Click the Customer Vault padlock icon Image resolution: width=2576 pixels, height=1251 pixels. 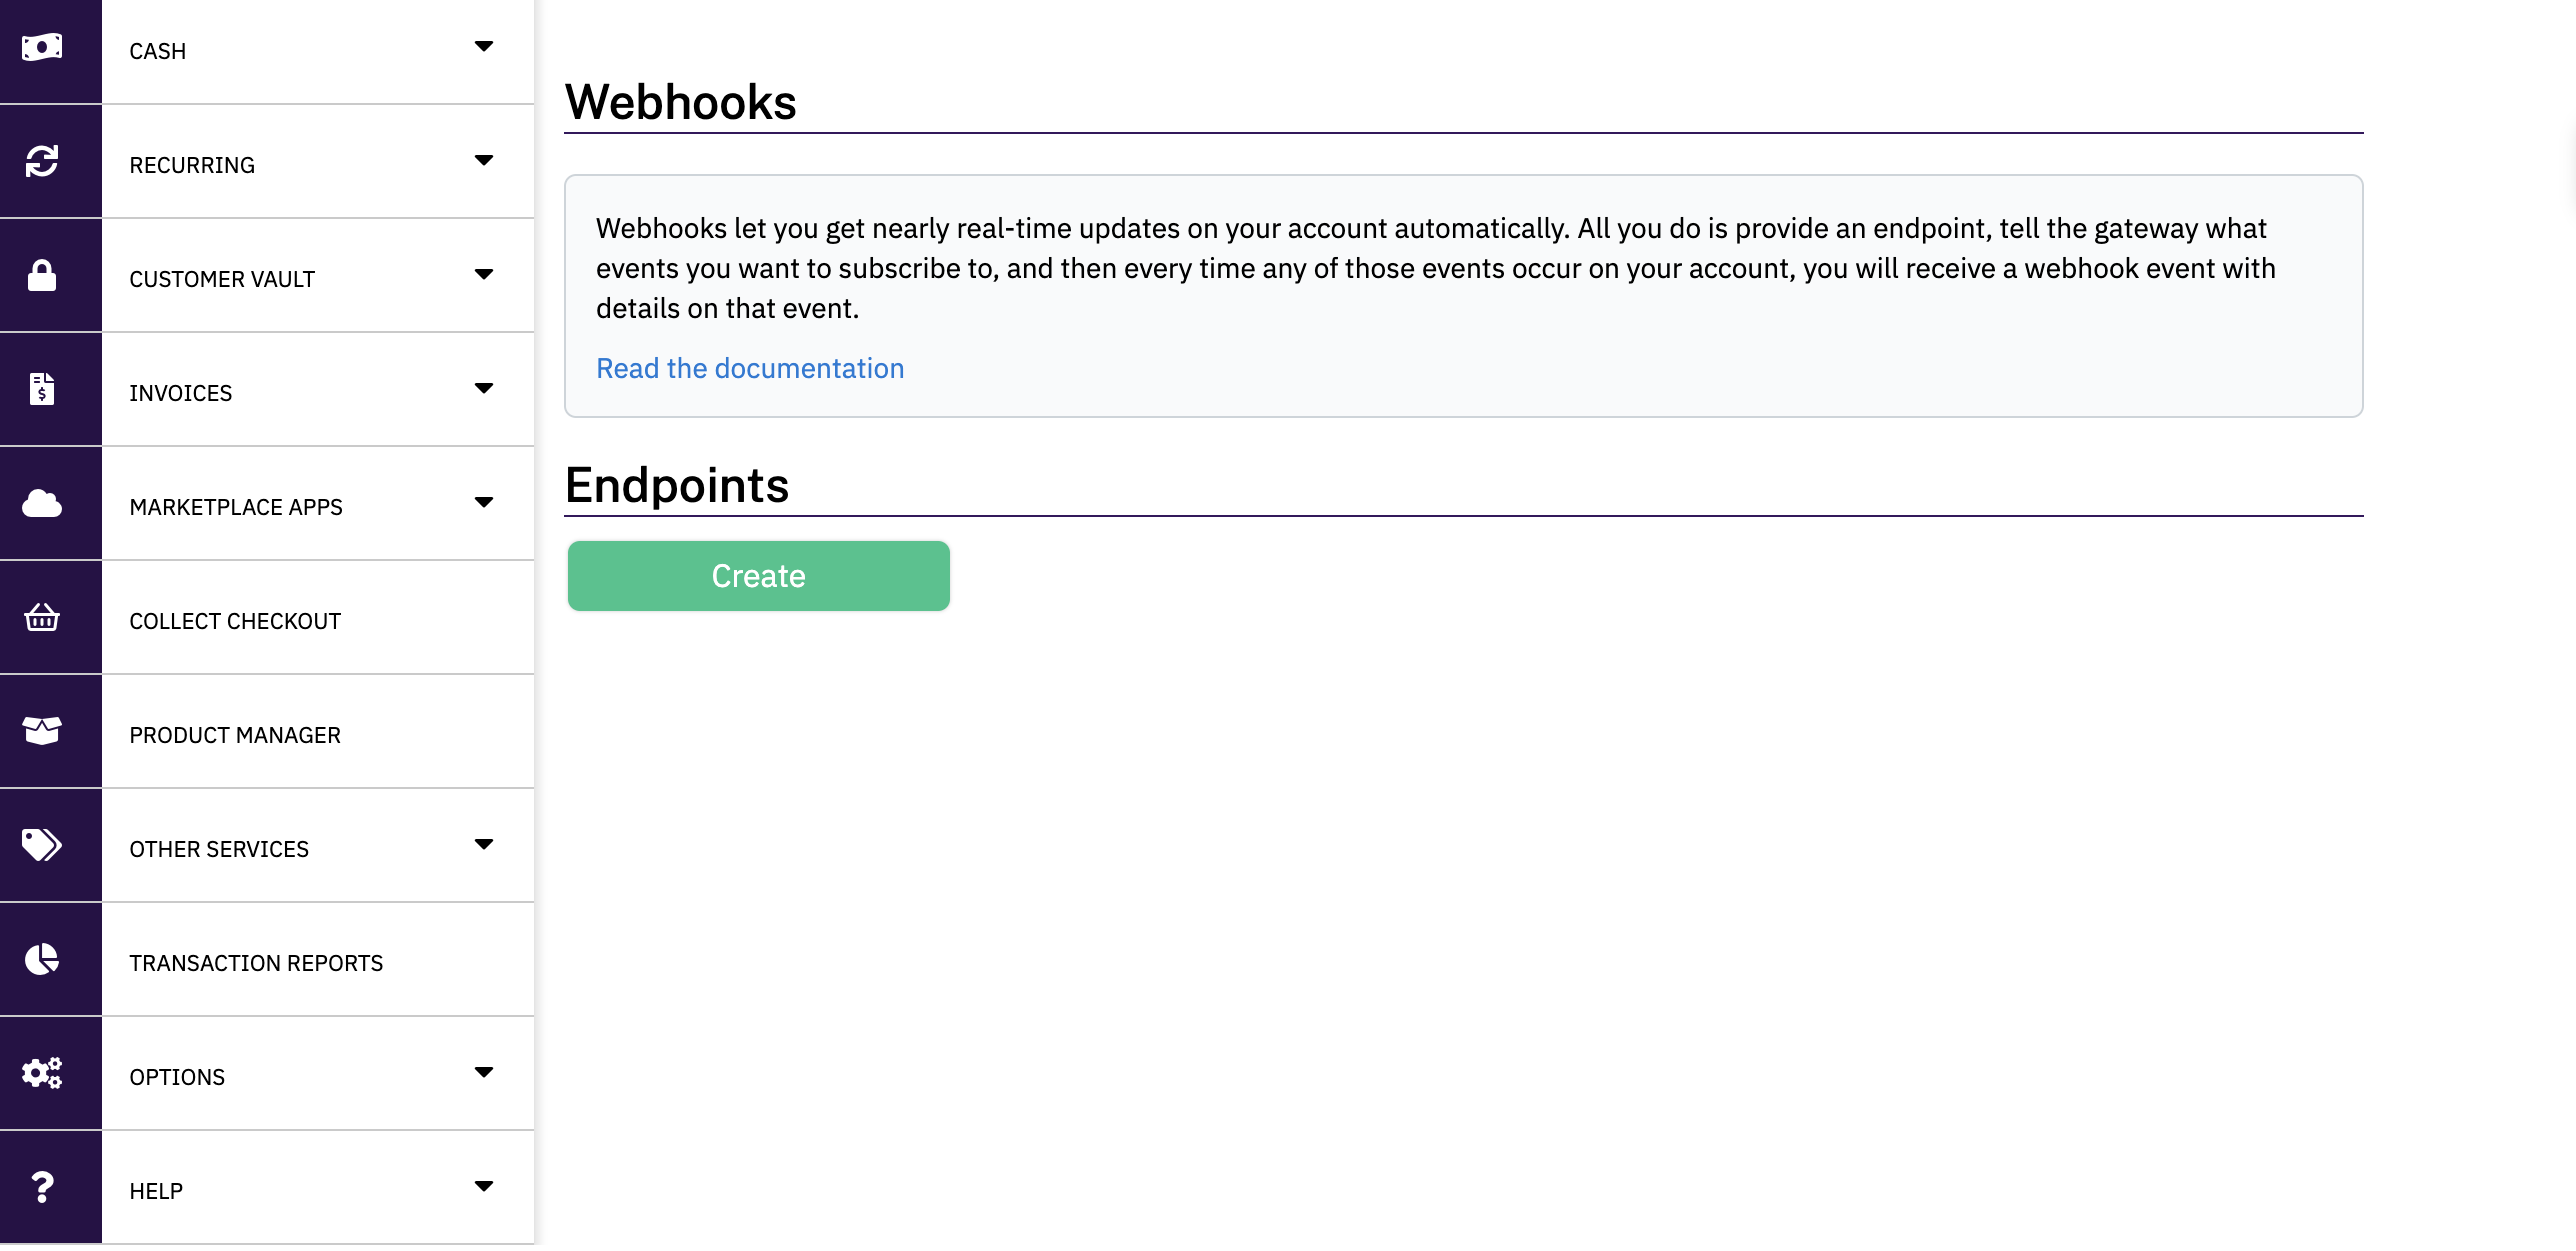tap(42, 275)
